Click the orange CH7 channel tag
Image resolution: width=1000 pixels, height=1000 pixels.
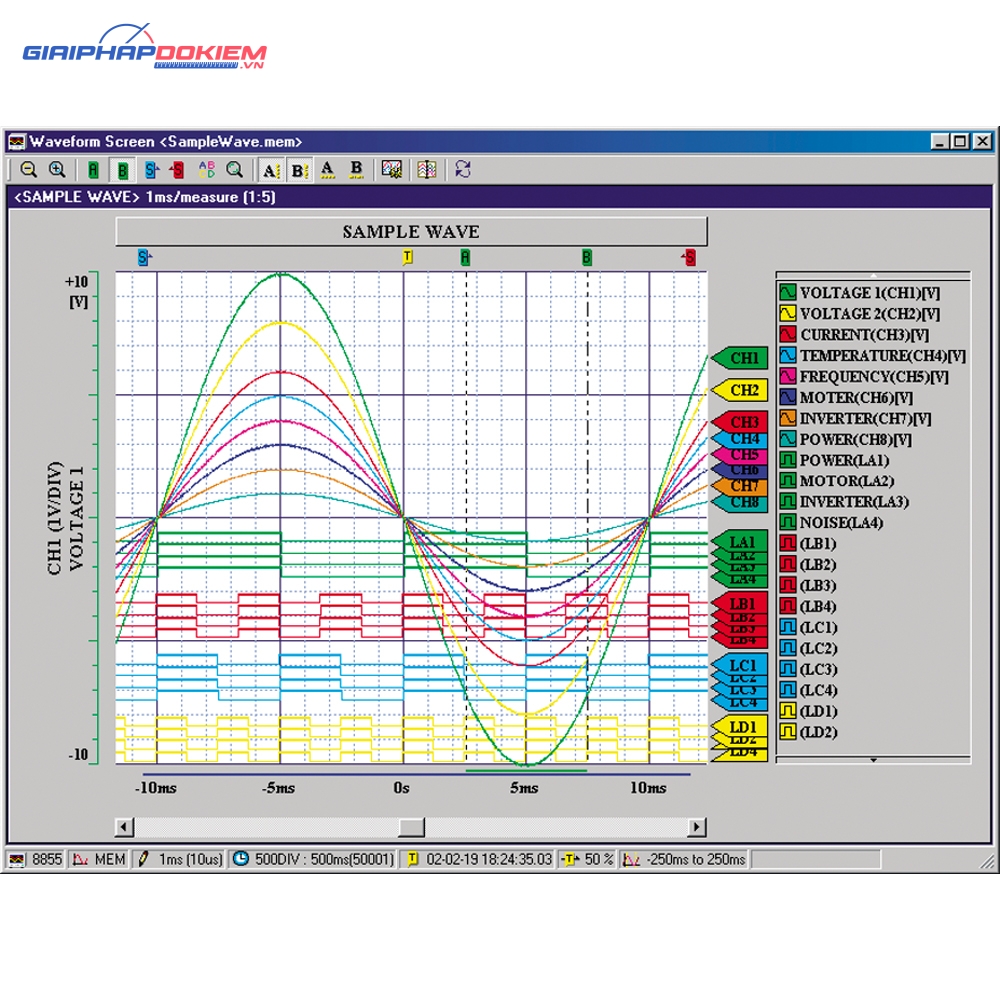[x=740, y=486]
